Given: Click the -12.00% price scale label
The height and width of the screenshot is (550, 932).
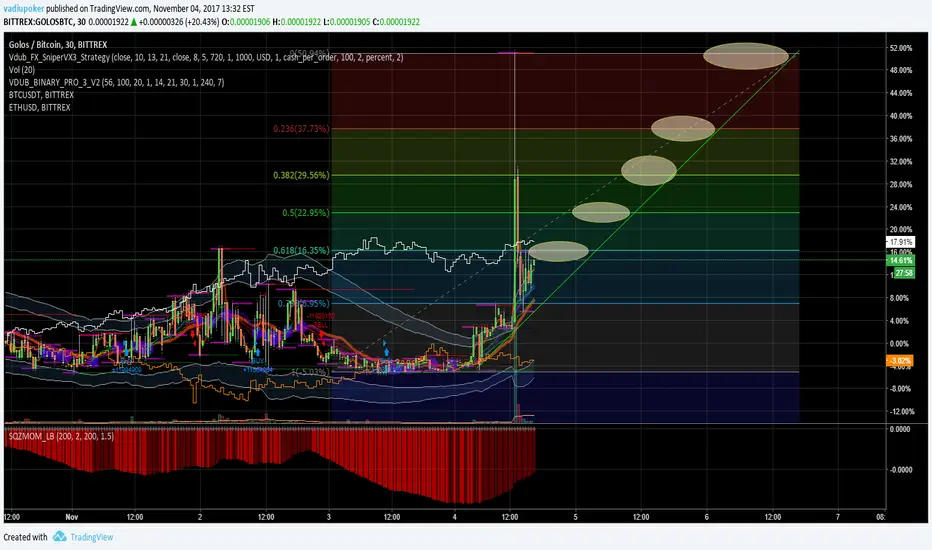Looking at the screenshot, I should (x=902, y=411).
